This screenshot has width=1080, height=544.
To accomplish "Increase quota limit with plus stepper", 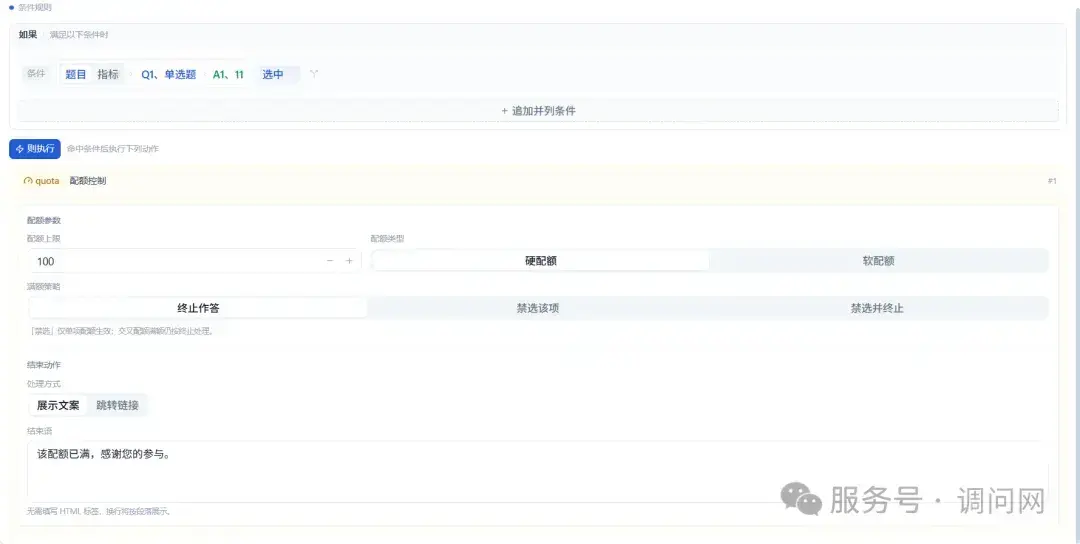I will pyautogui.click(x=349, y=261).
